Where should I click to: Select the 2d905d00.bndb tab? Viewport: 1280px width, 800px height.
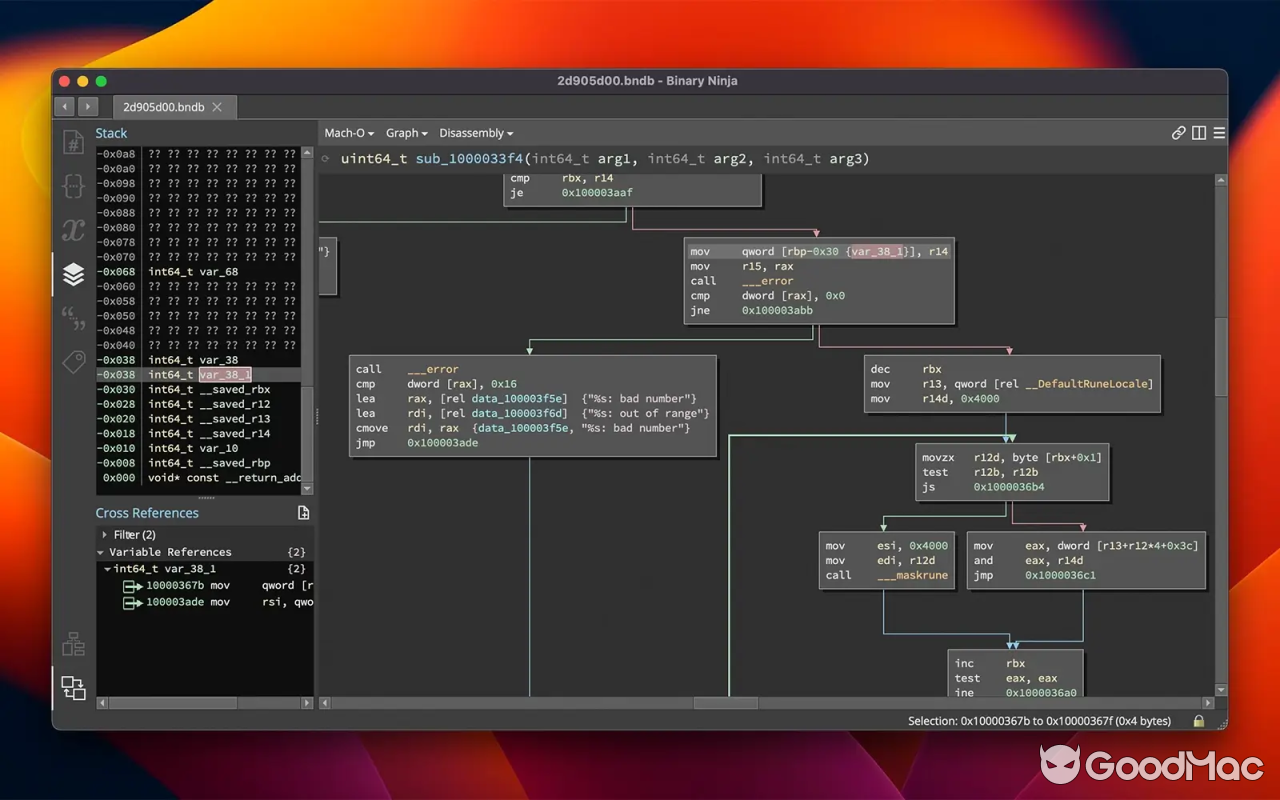[166, 106]
